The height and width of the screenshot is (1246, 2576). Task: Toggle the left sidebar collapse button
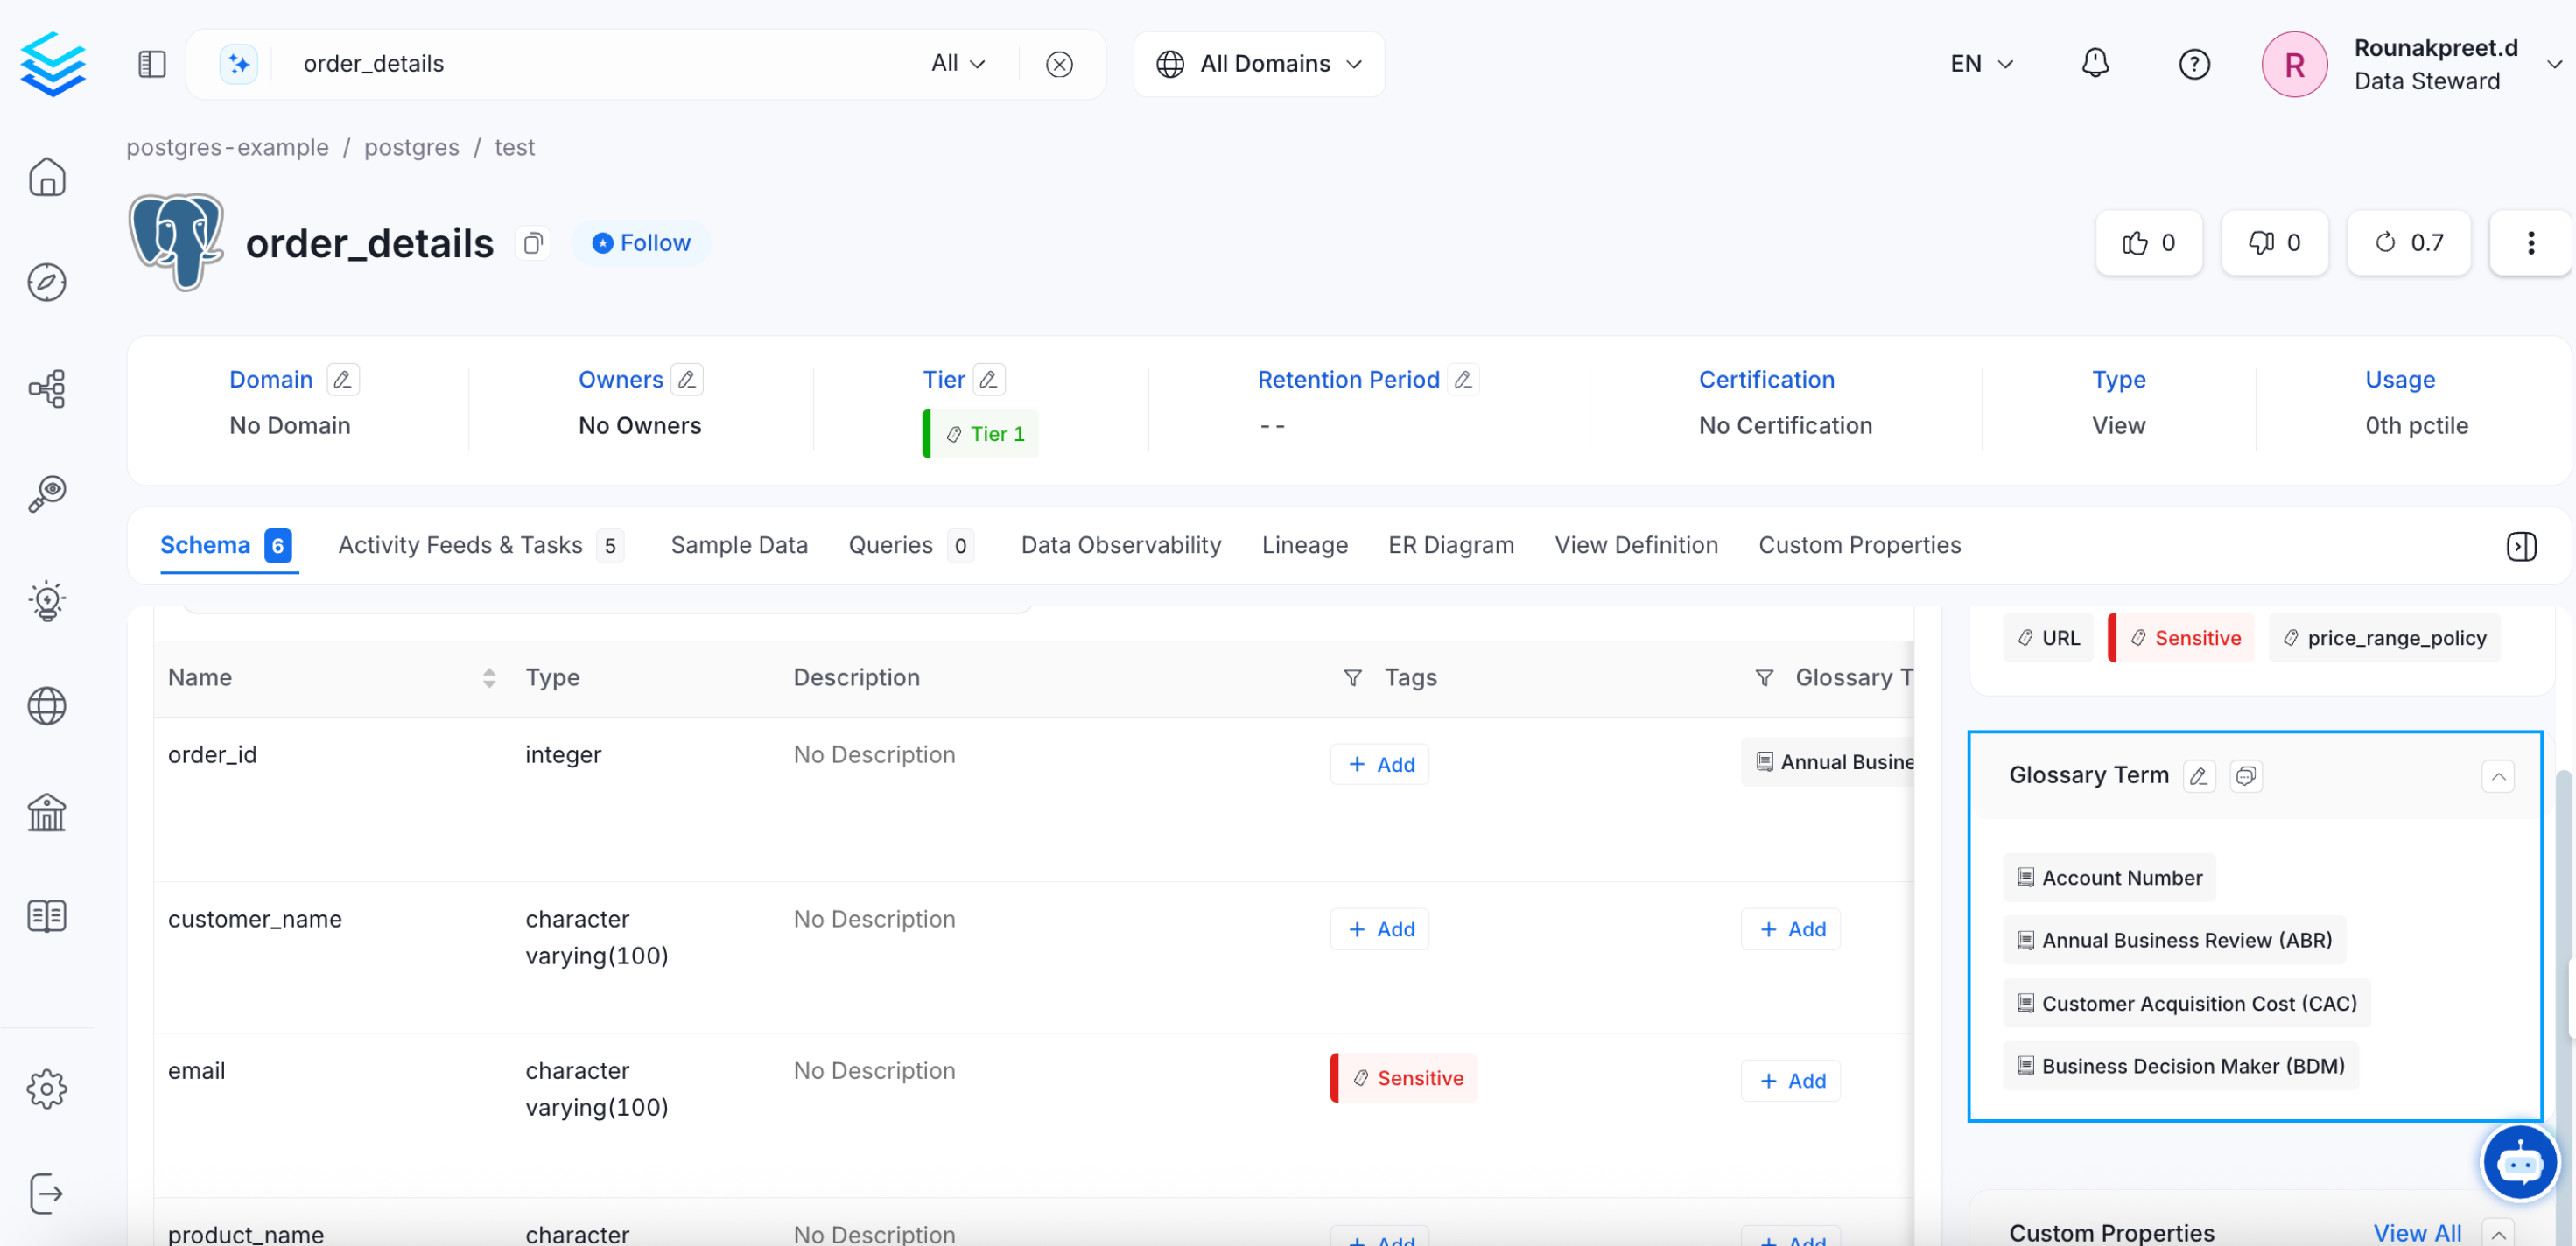[x=152, y=64]
